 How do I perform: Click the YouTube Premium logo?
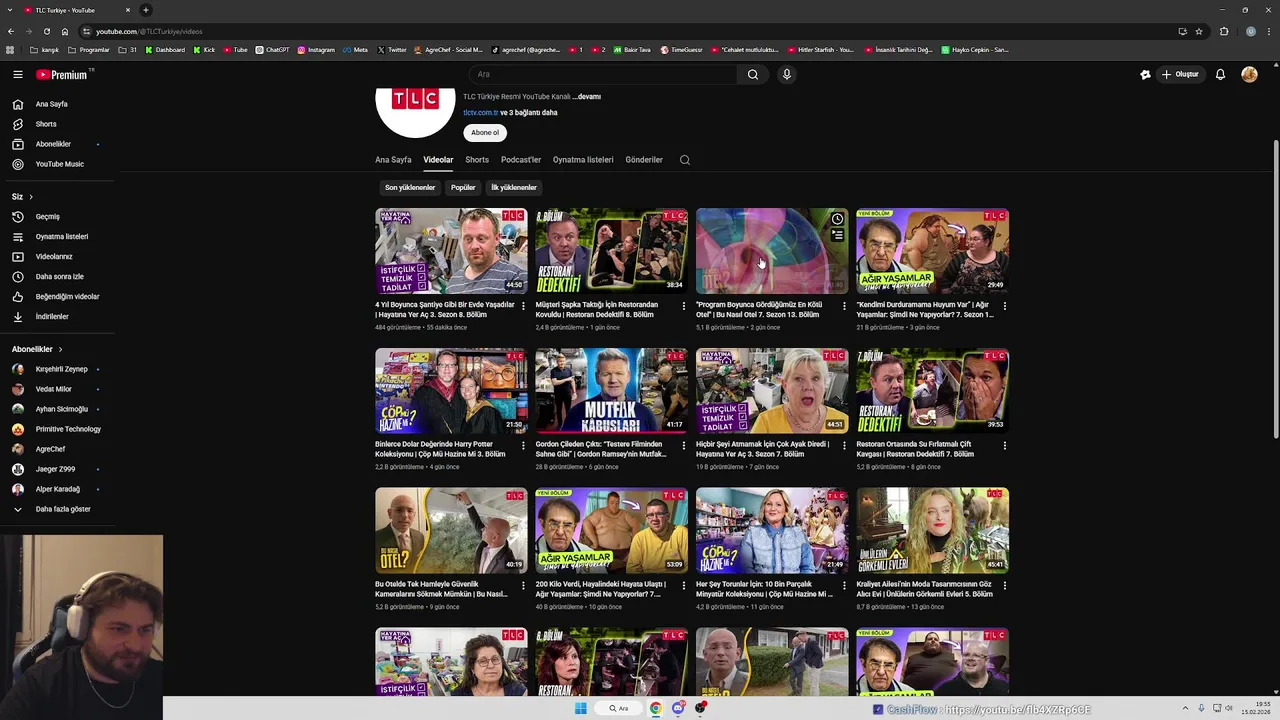(62, 74)
